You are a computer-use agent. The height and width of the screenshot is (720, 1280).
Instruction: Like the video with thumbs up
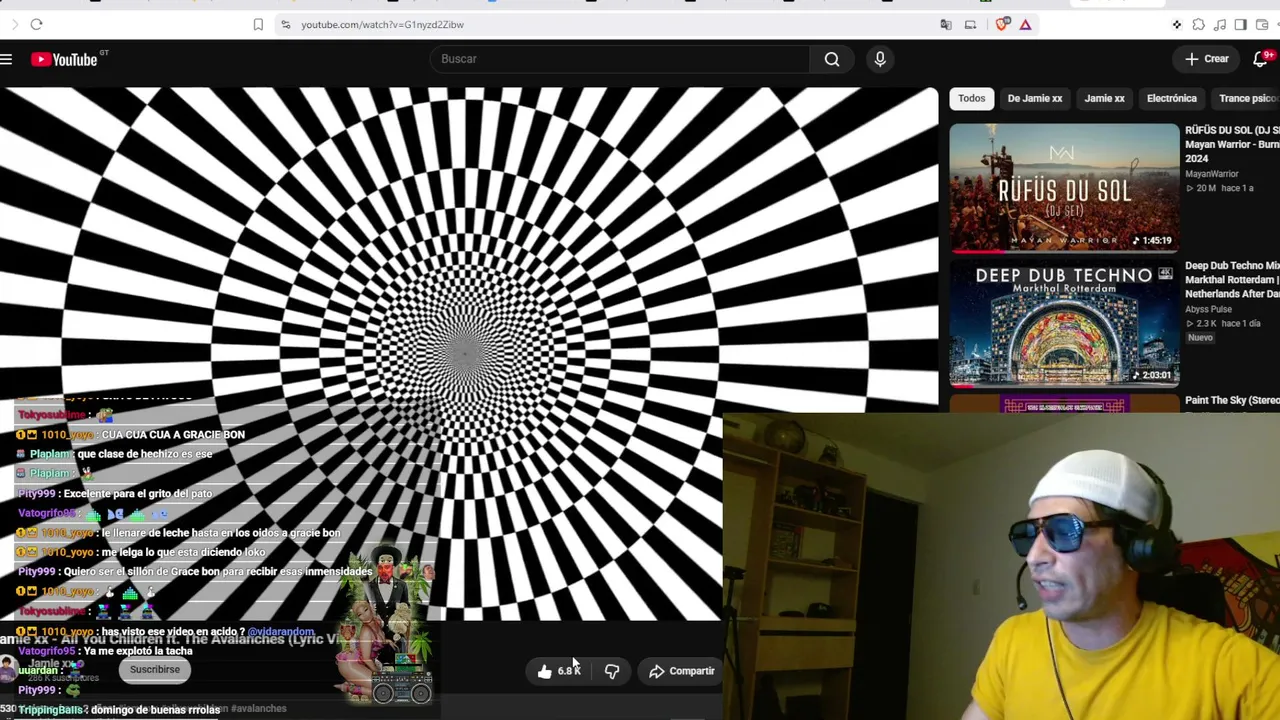click(558, 671)
